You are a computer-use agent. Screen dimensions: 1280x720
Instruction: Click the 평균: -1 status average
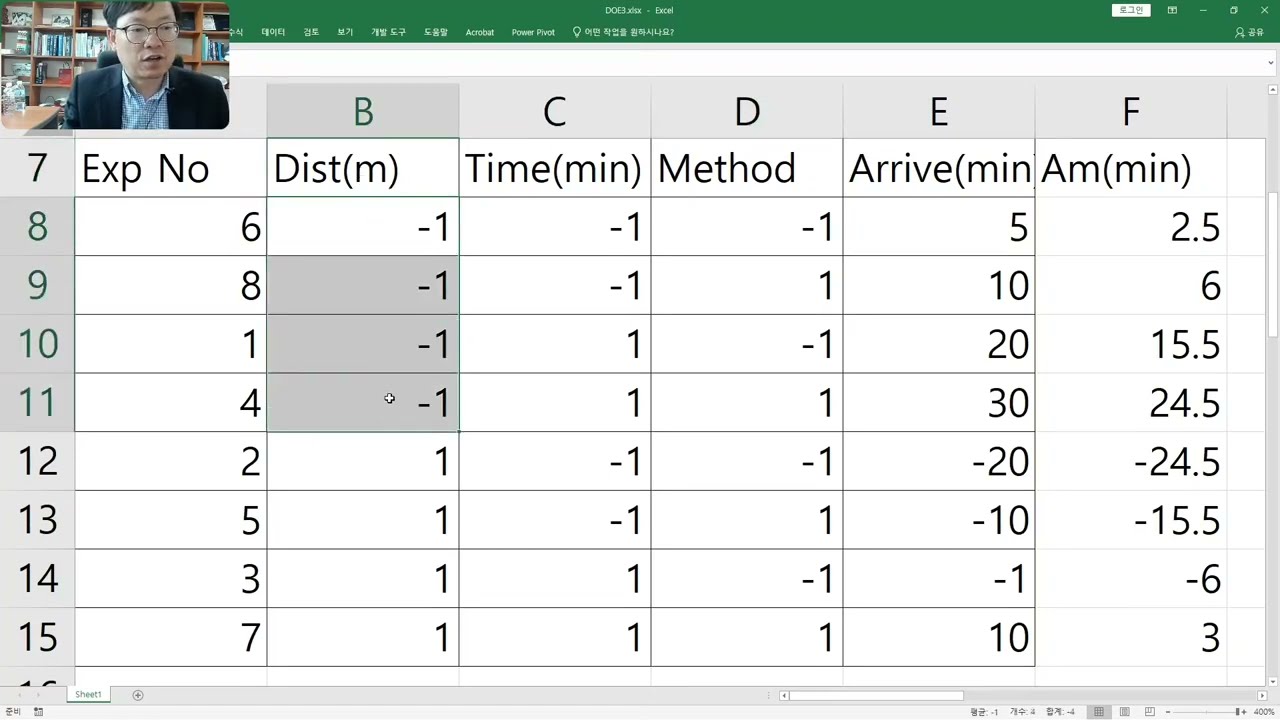click(984, 712)
